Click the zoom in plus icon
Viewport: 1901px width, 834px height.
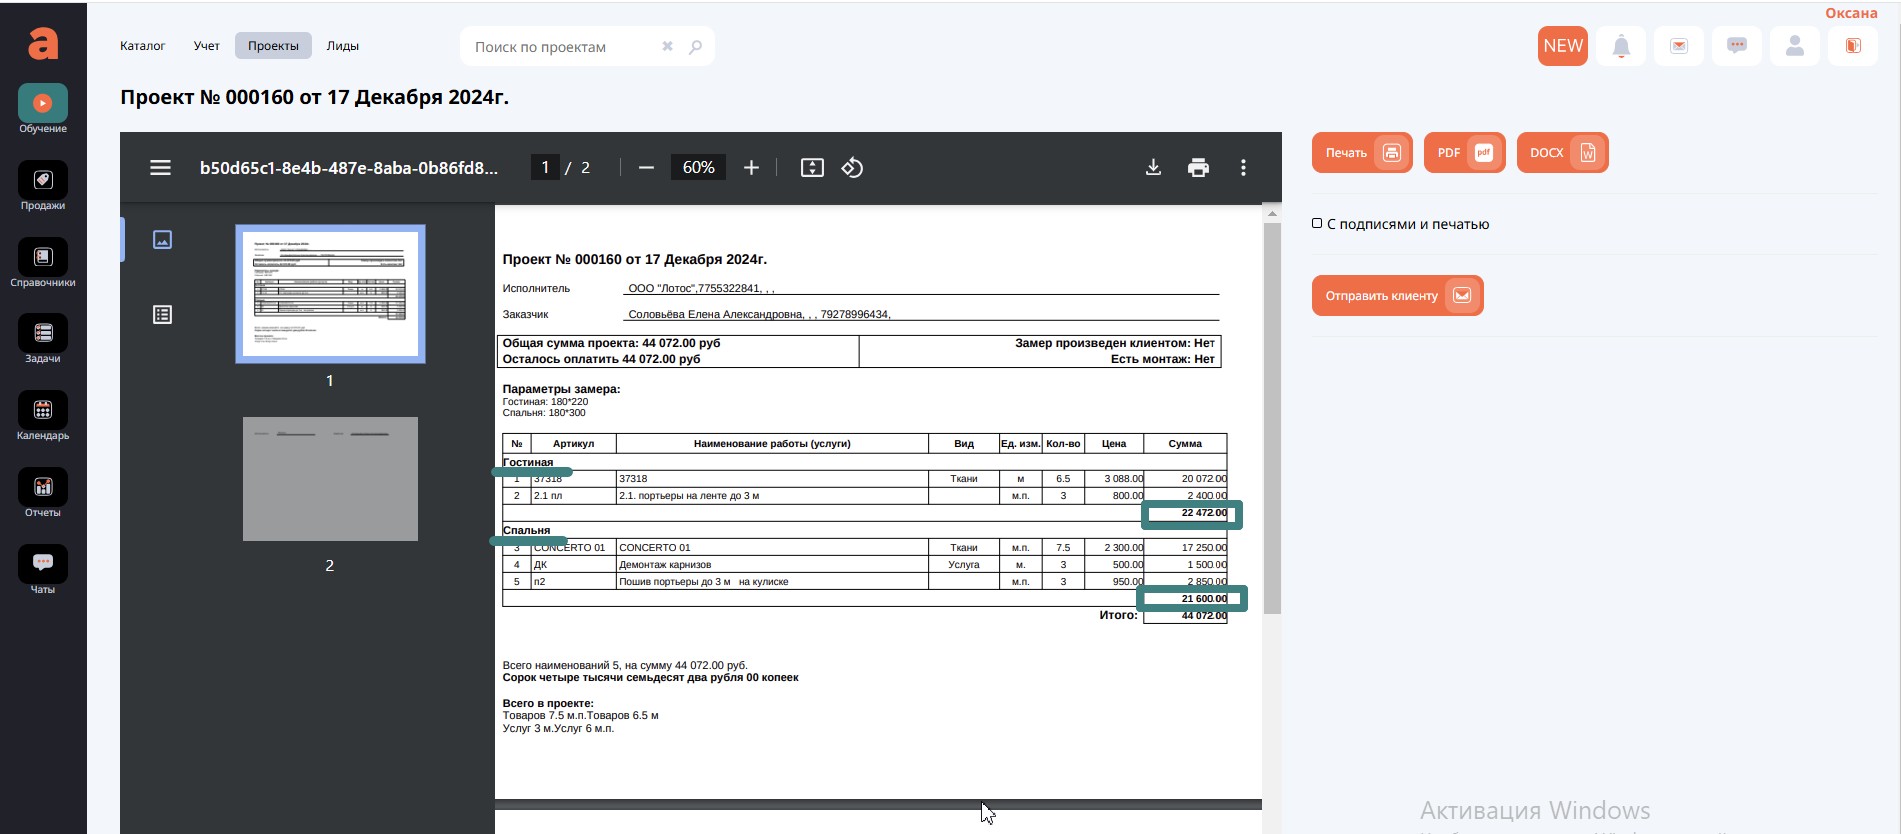tap(751, 168)
